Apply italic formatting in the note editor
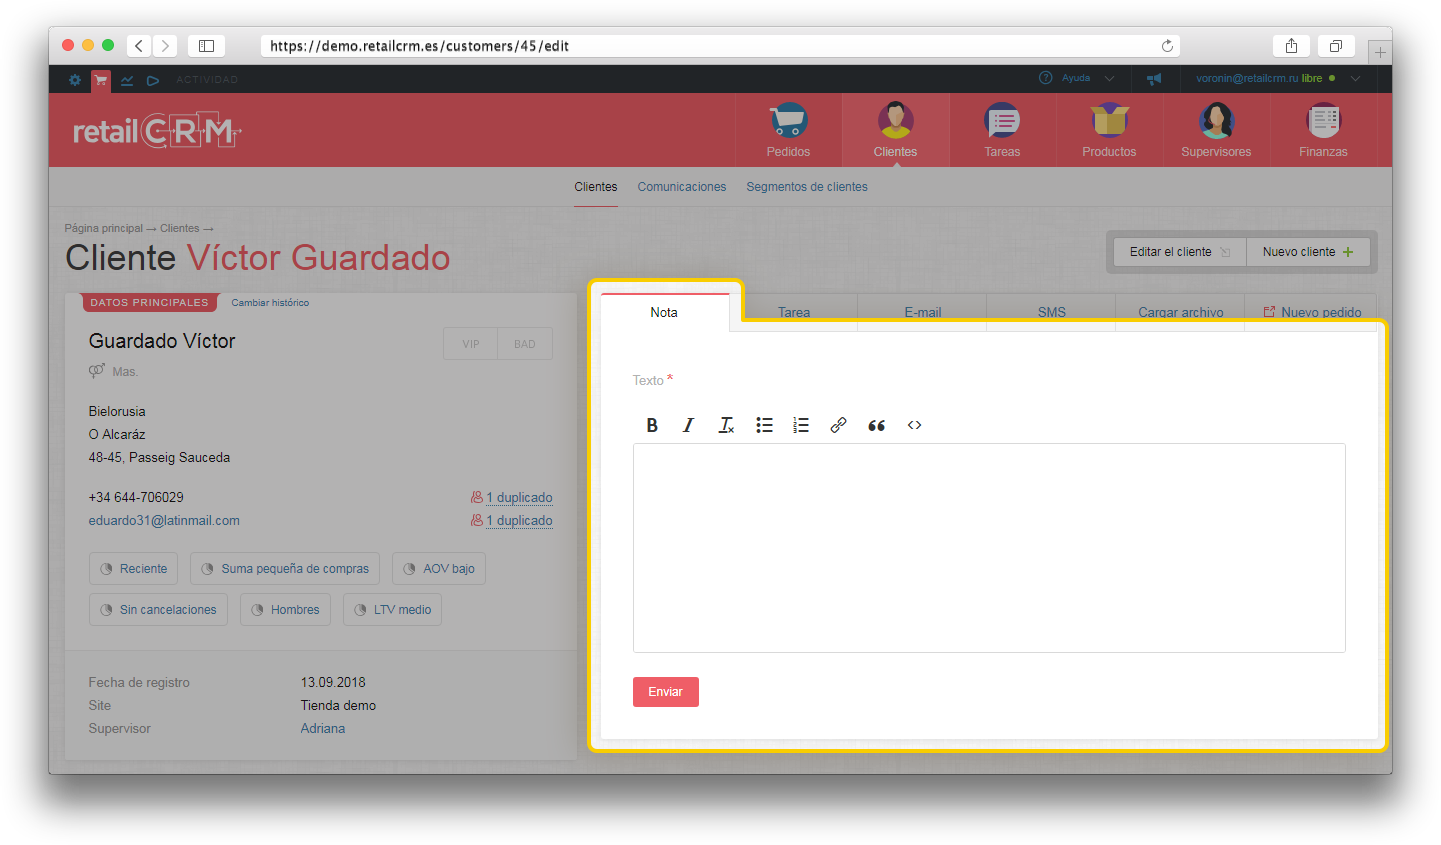 click(x=688, y=425)
